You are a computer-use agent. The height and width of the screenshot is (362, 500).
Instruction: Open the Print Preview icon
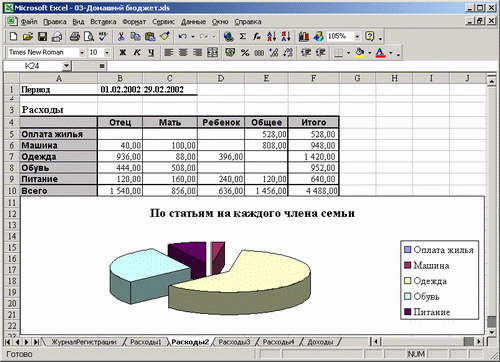pyautogui.click(x=89, y=36)
